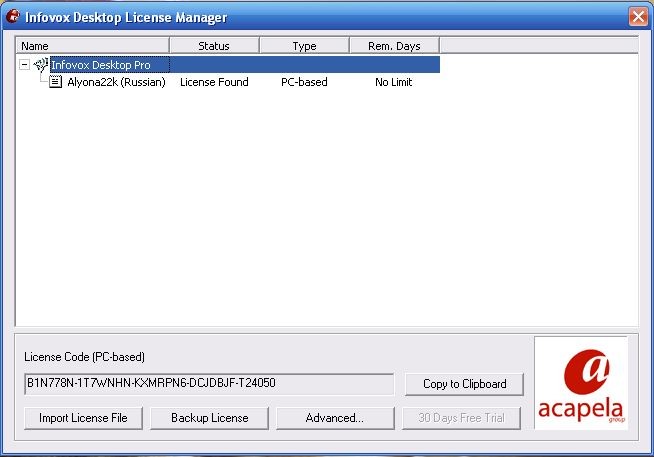Sort by the Status column header
The height and width of the screenshot is (457, 654).
coord(214,45)
